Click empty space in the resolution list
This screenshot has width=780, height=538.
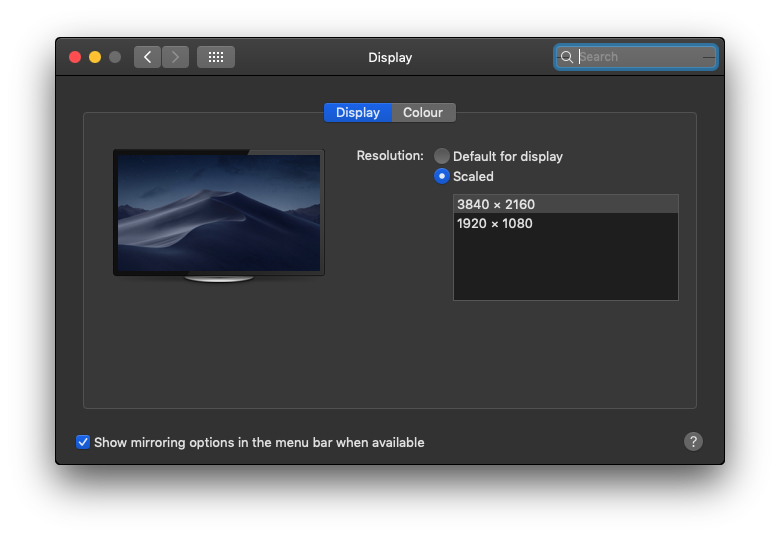point(565,266)
